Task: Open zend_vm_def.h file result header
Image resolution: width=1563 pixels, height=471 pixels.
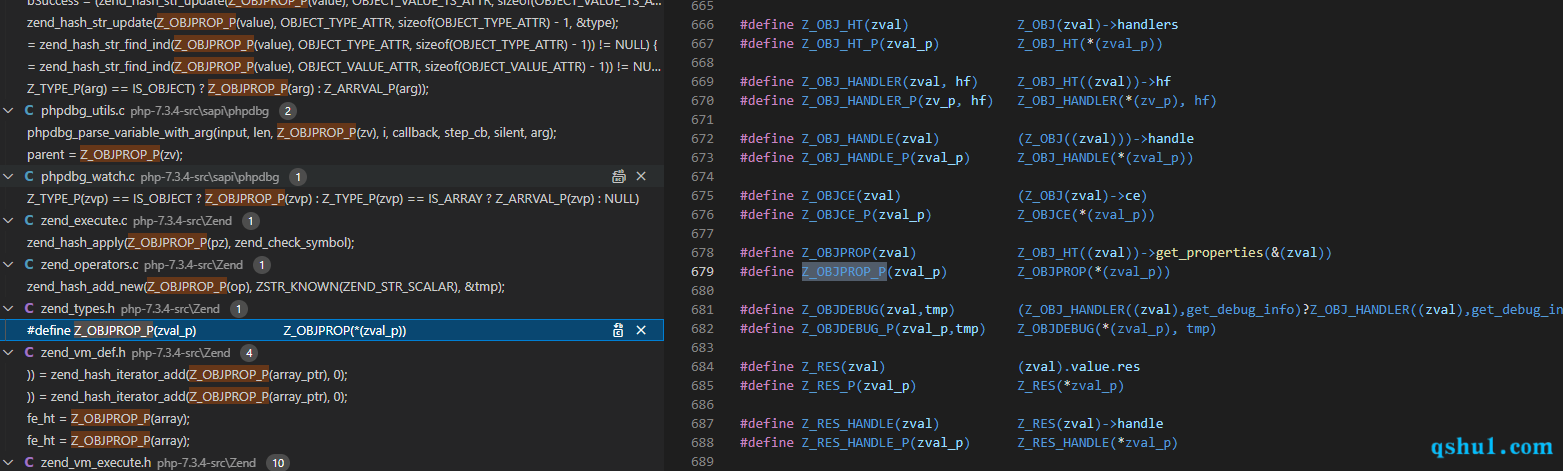Action: (332, 352)
